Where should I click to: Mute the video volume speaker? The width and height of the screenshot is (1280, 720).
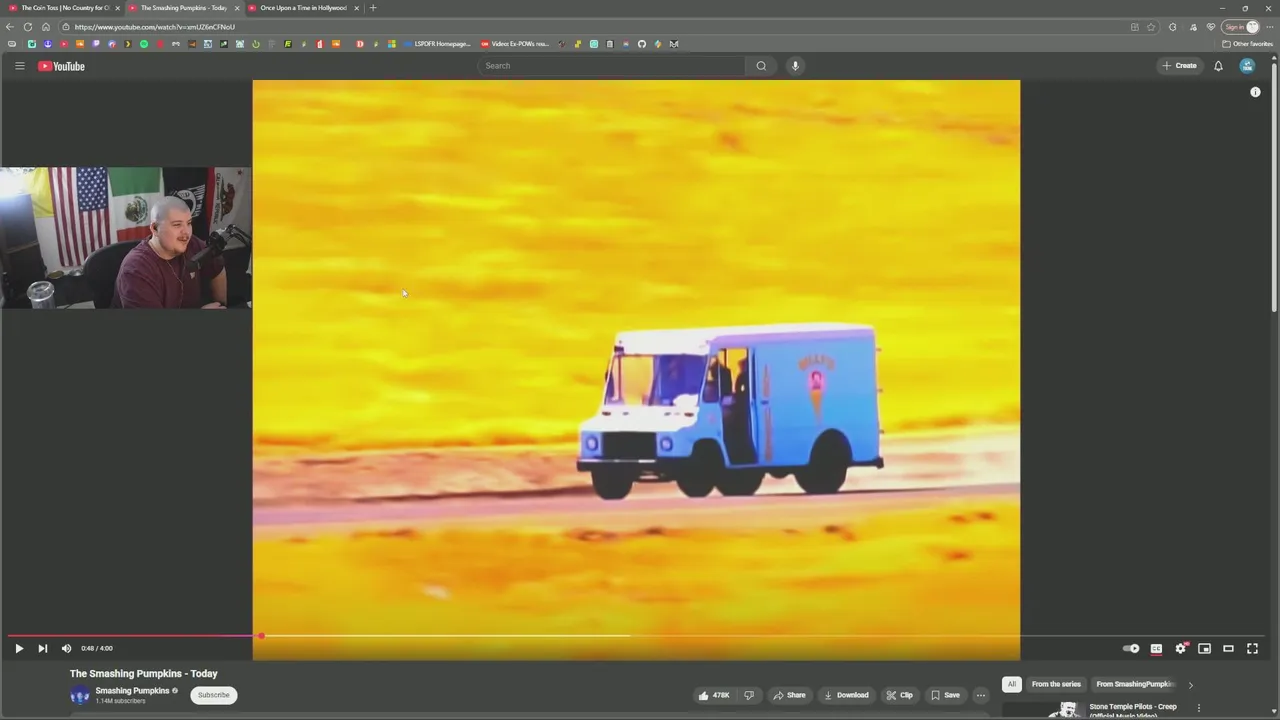point(66,648)
